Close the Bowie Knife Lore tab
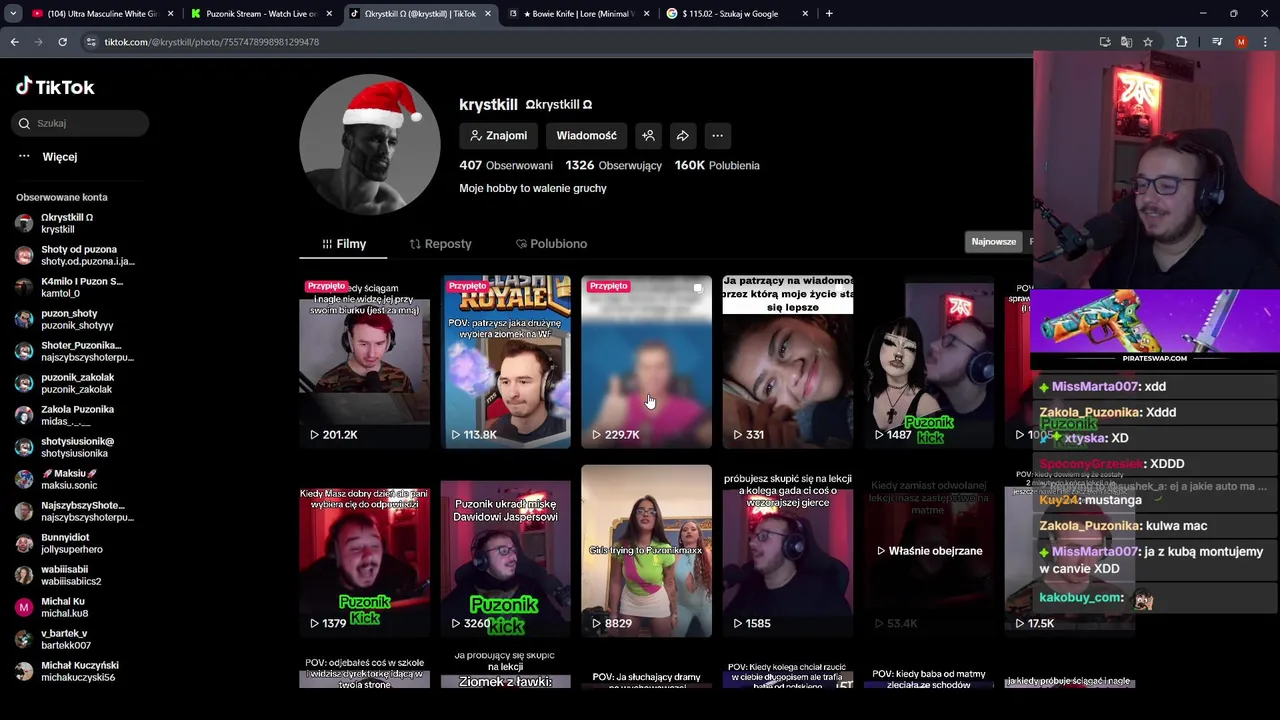The image size is (1280, 720). point(647,14)
